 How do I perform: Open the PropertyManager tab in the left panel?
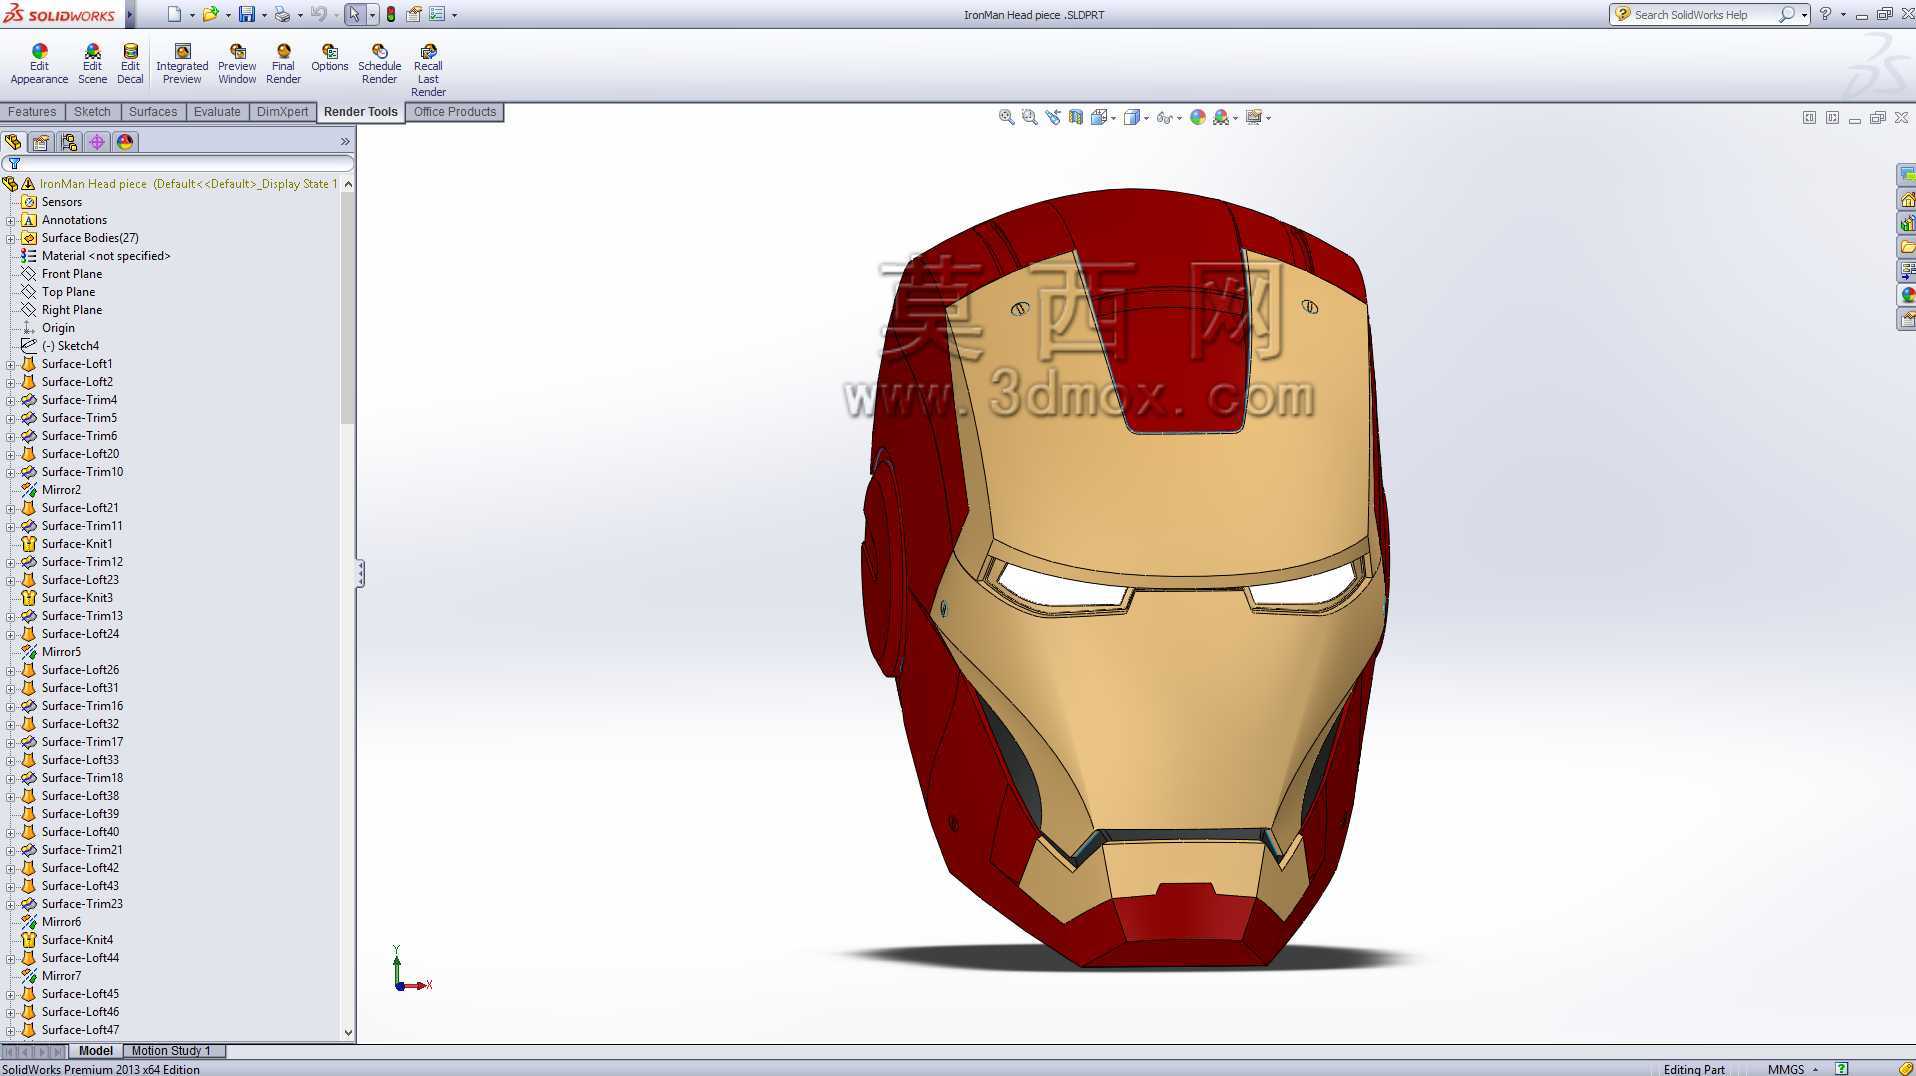coord(41,142)
